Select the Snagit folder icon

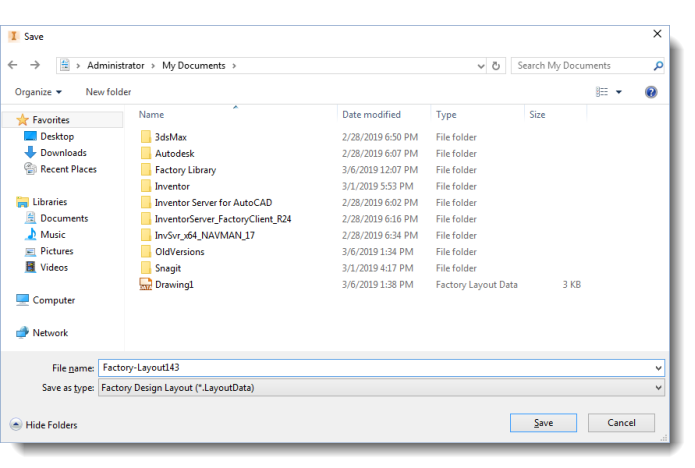pos(146,268)
